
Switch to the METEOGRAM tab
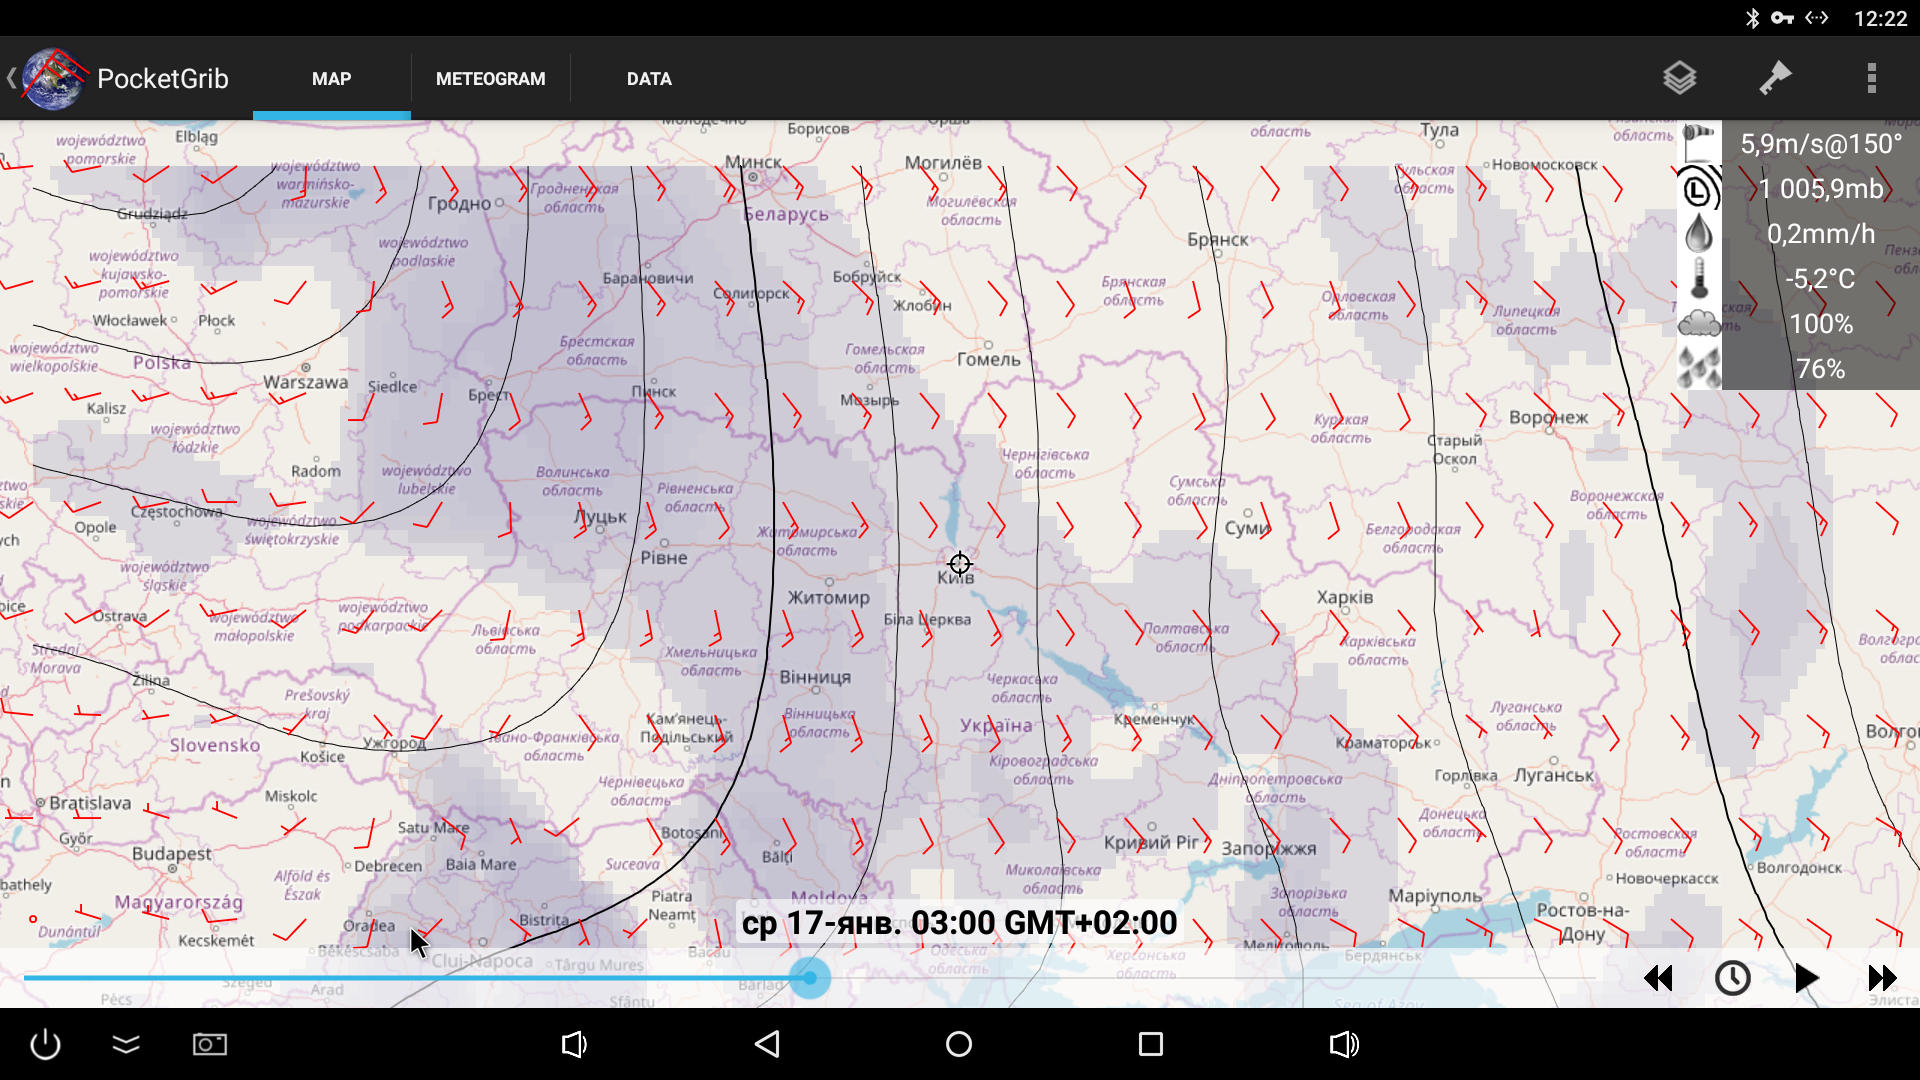coord(490,79)
